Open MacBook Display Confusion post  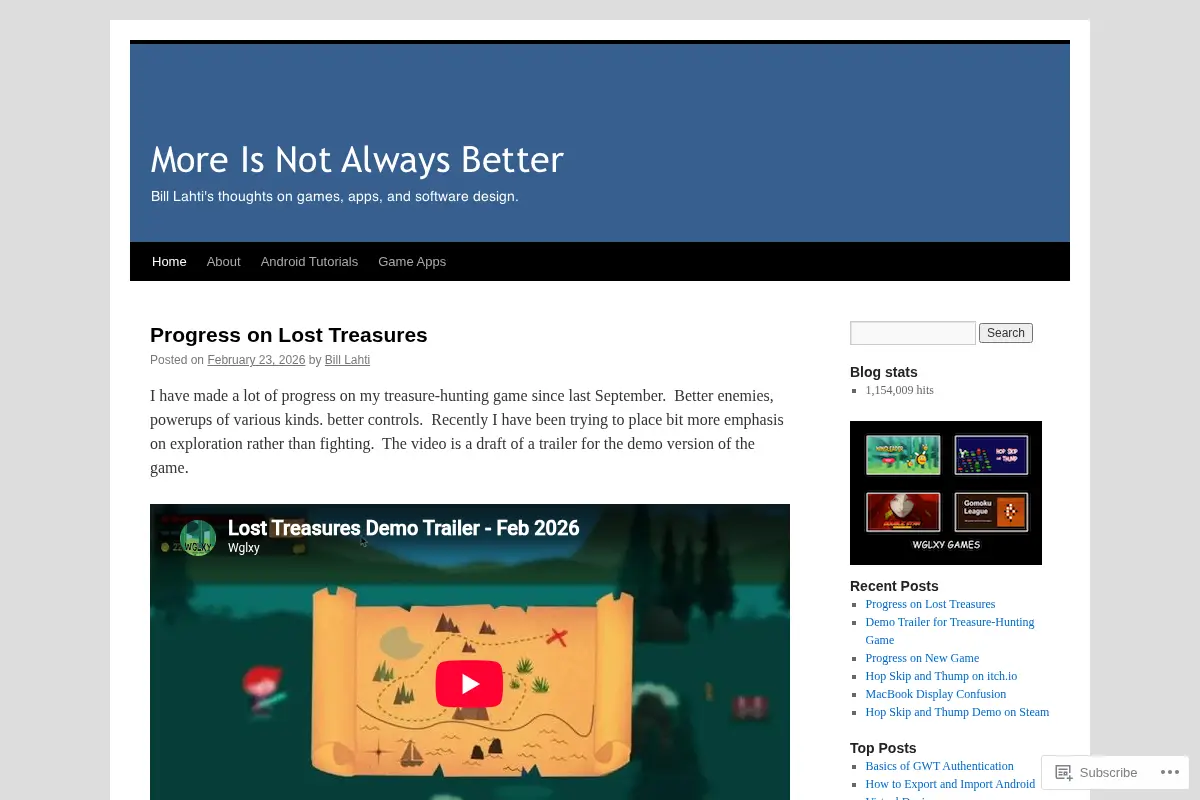point(936,694)
